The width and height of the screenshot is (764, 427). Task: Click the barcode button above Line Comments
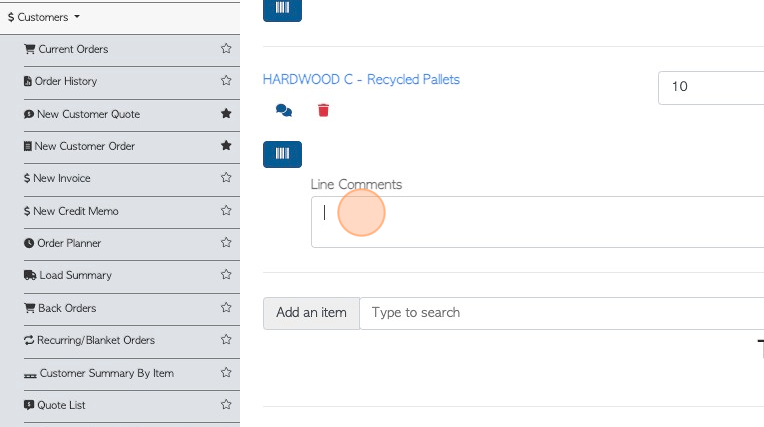283,154
